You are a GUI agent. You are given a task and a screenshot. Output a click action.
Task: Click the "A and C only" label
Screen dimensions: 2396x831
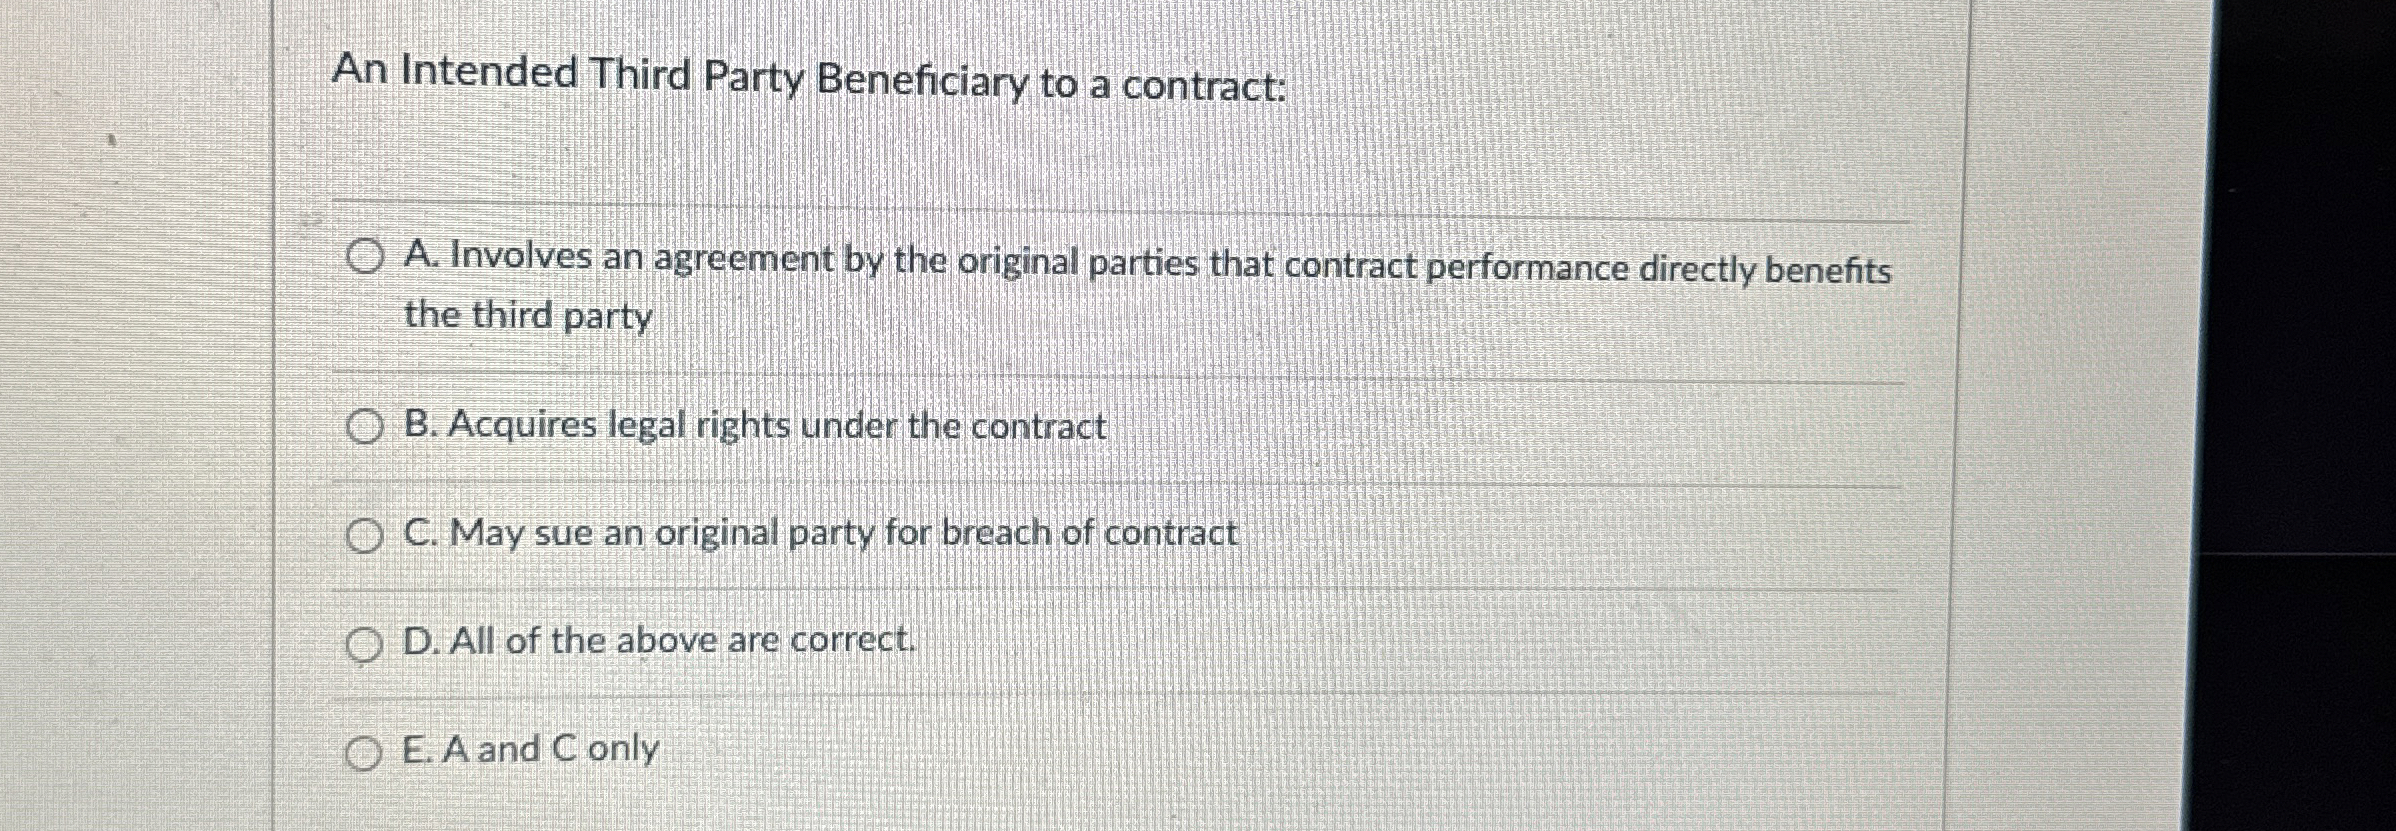coord(530,748)
